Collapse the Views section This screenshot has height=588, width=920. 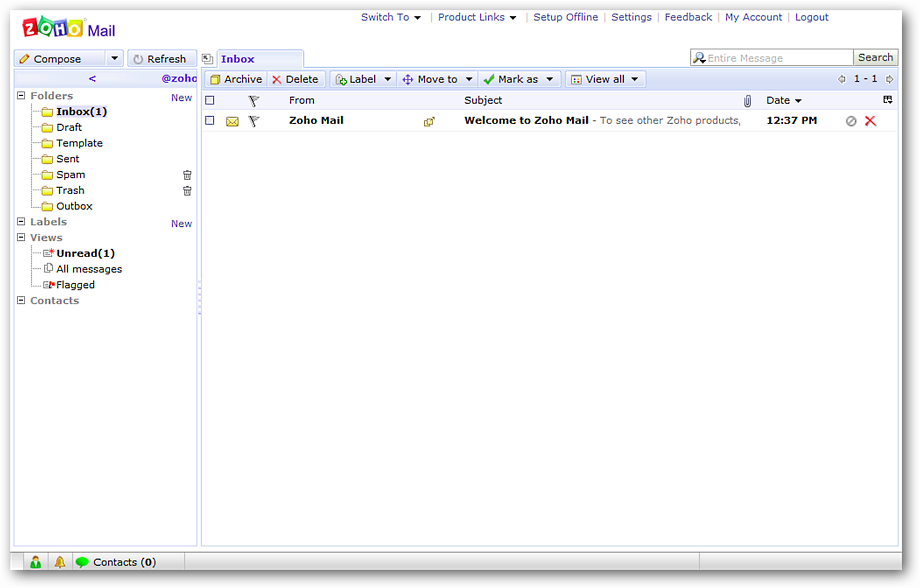[21, 237]
